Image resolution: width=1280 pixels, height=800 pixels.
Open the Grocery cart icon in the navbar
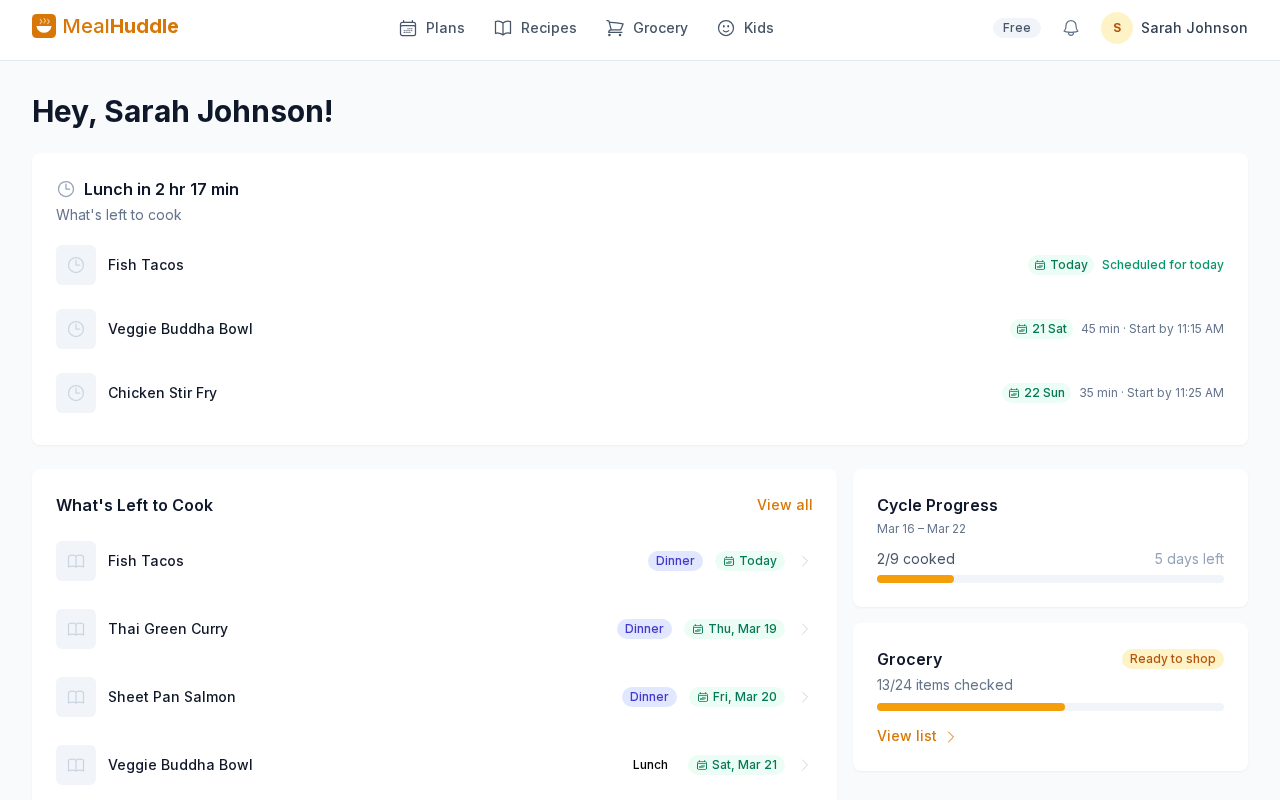tap(614, 28)
